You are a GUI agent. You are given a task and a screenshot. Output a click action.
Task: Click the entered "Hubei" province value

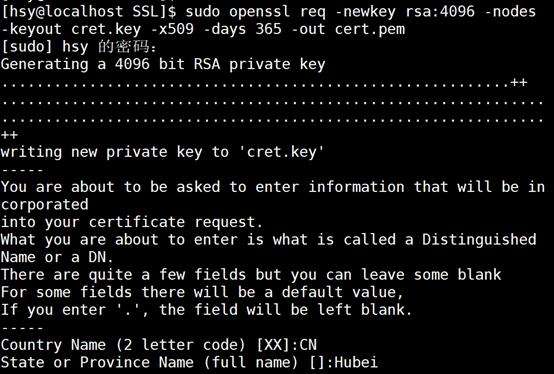(356, 363)
